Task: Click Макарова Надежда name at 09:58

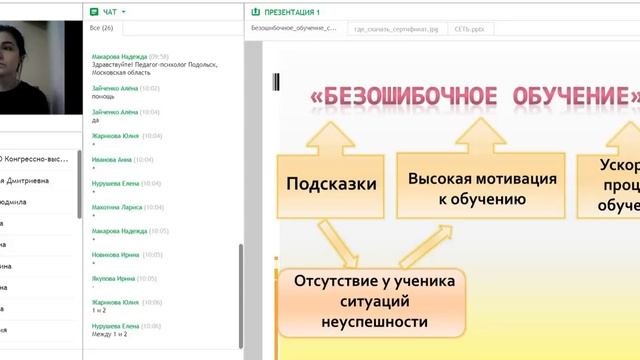Action: (x=119, y=57)
